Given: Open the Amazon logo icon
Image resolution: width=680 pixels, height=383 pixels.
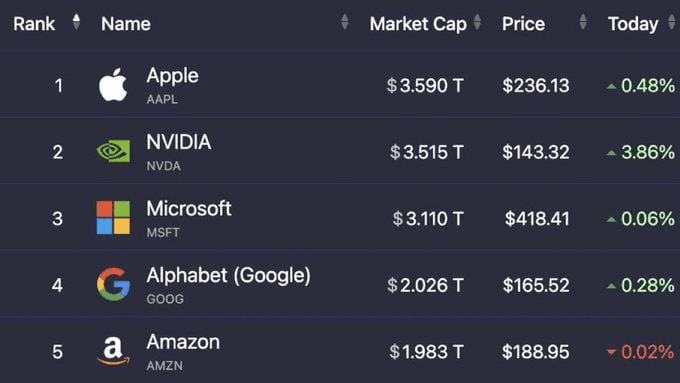Looking at the screenshot, I should (113, 350).
